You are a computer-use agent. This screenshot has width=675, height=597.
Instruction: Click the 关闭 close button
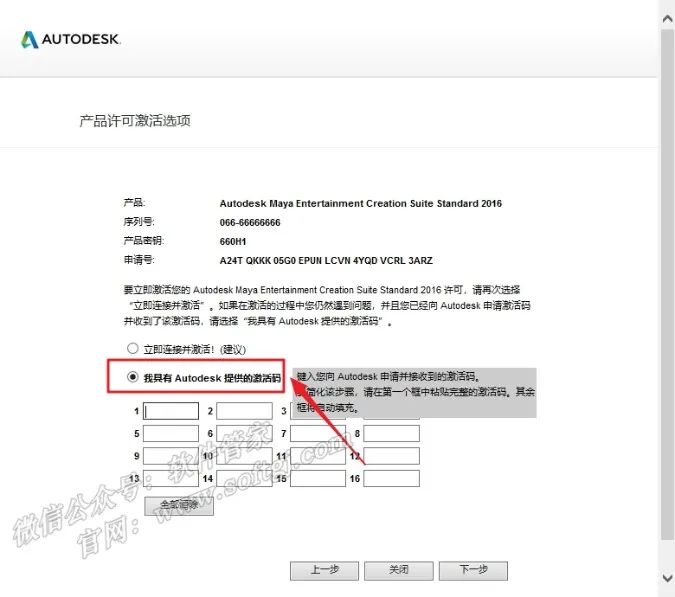(x=399, y=571)
